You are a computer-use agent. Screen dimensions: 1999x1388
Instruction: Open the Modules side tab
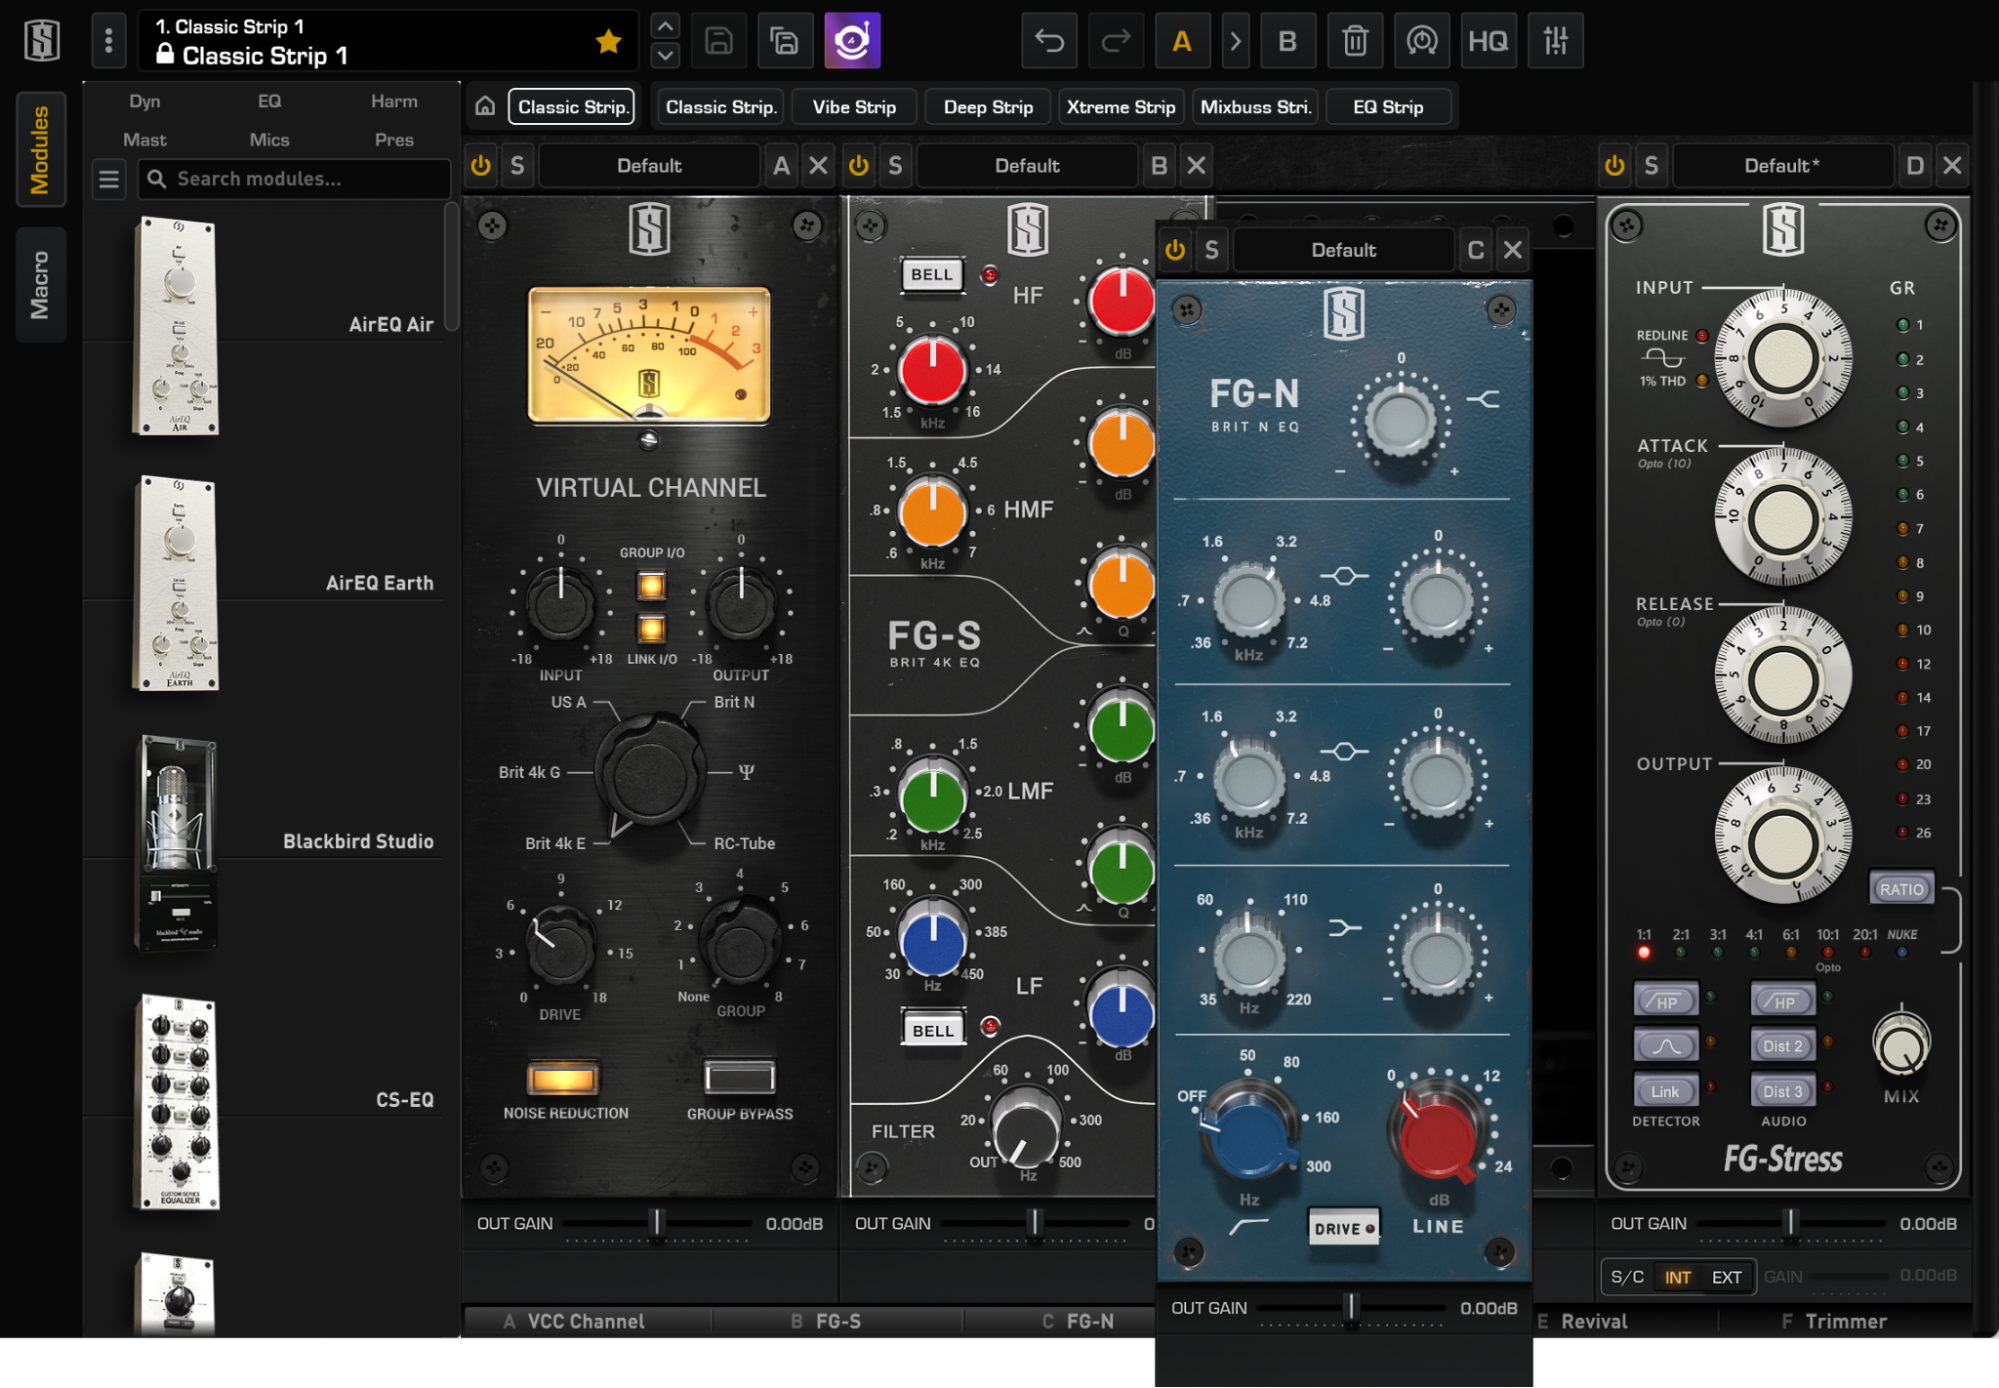[40, 149]
